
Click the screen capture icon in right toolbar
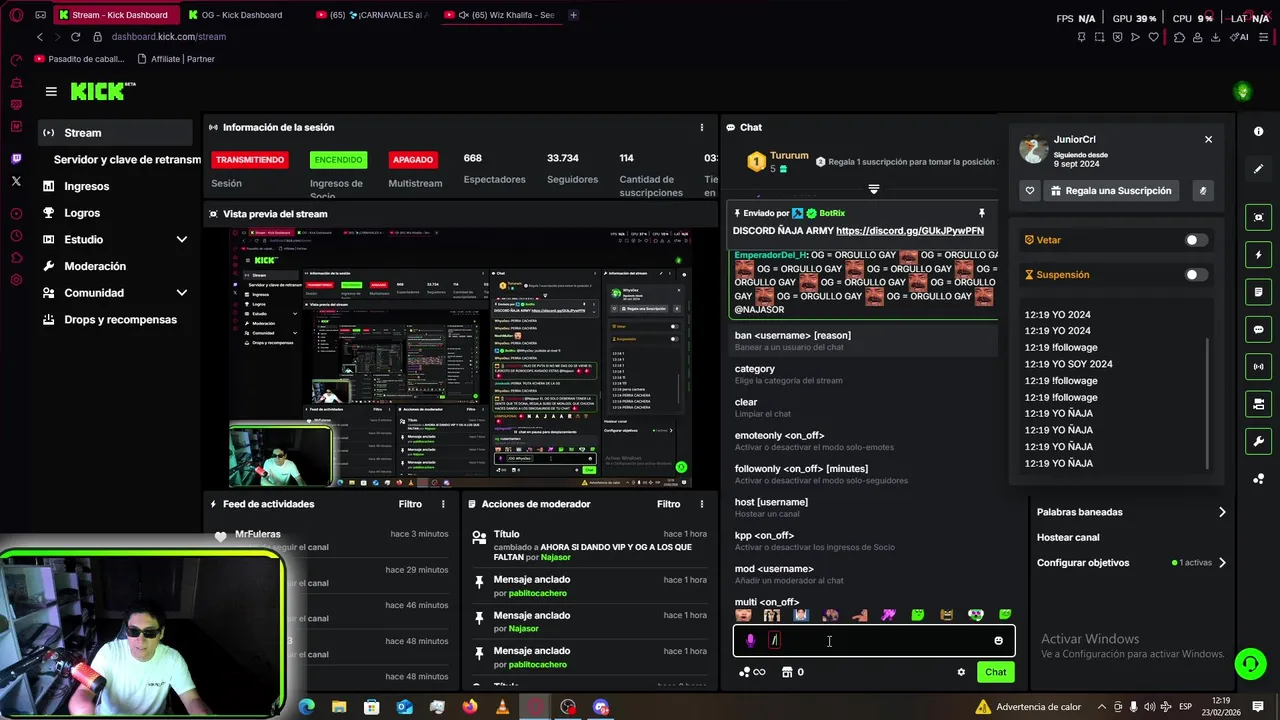click(x=1258, y=217)
